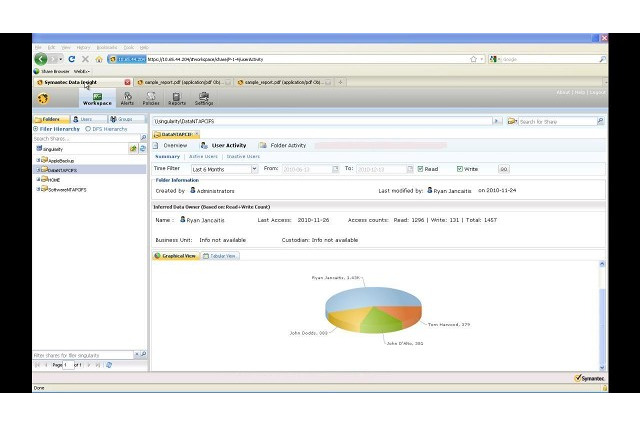640x426 pixels.
Task: Open the WebEx bookmarks dropdown
Action: (82, 71)
